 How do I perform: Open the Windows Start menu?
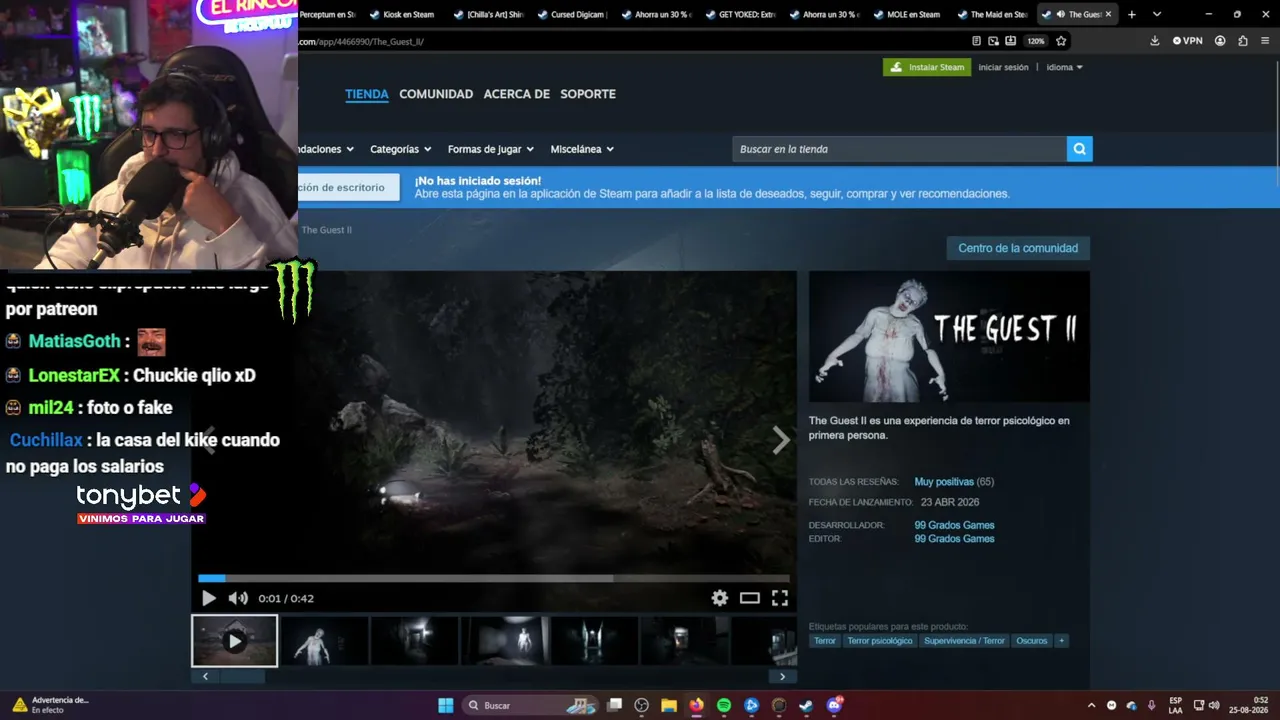click(x=446, y=705)
